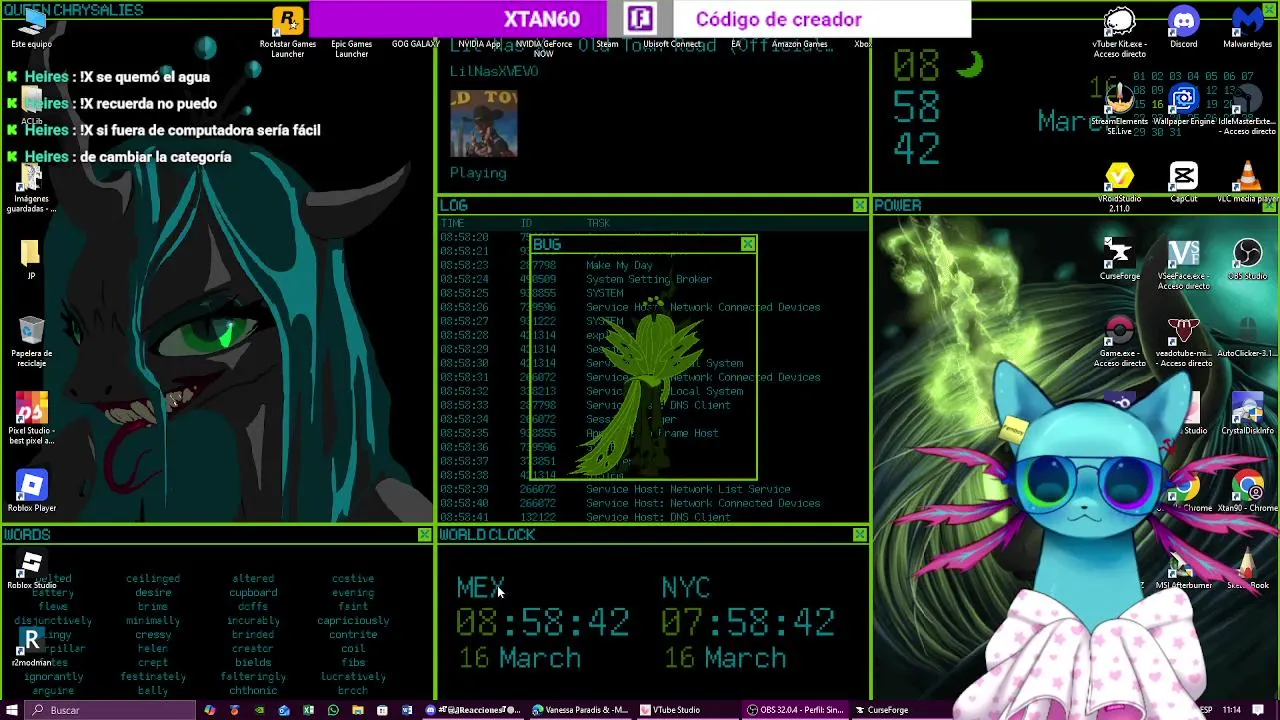The height and width of the screenshot is (720, 1280).
Task: Click the MEX clock label
Action: (480, 587)
